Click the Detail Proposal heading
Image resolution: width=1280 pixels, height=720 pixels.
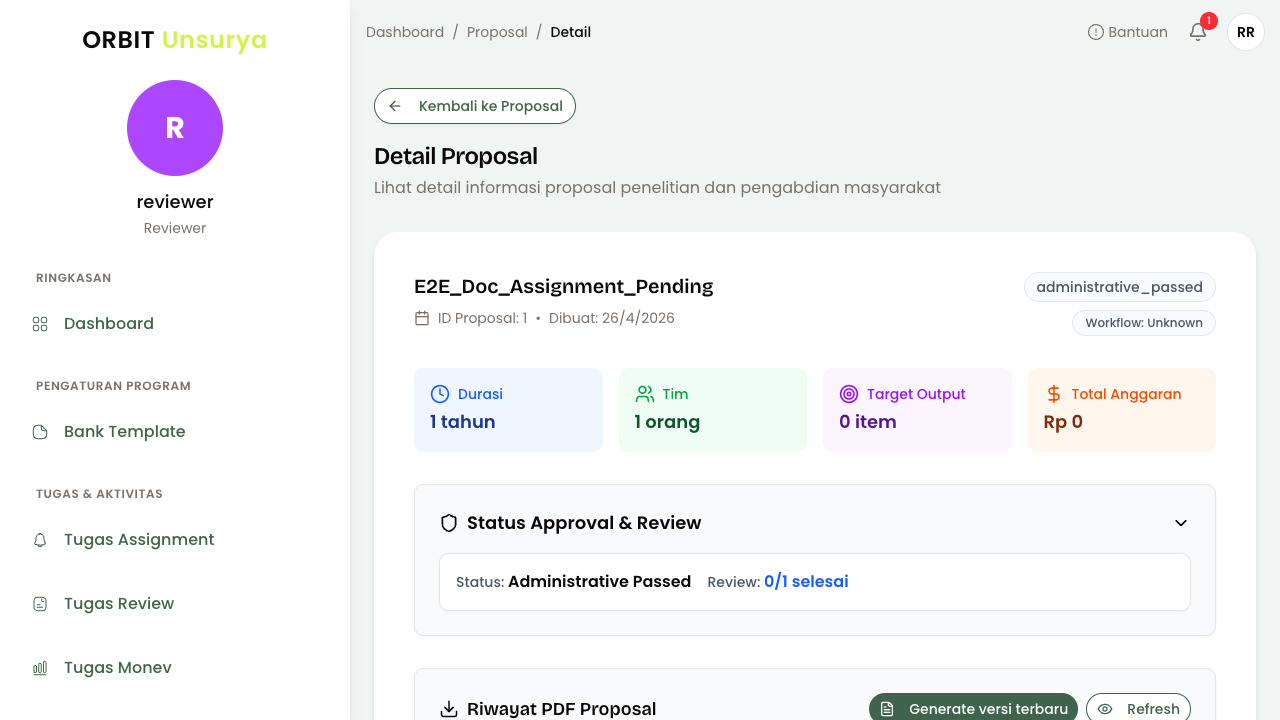tap(456, 156)
